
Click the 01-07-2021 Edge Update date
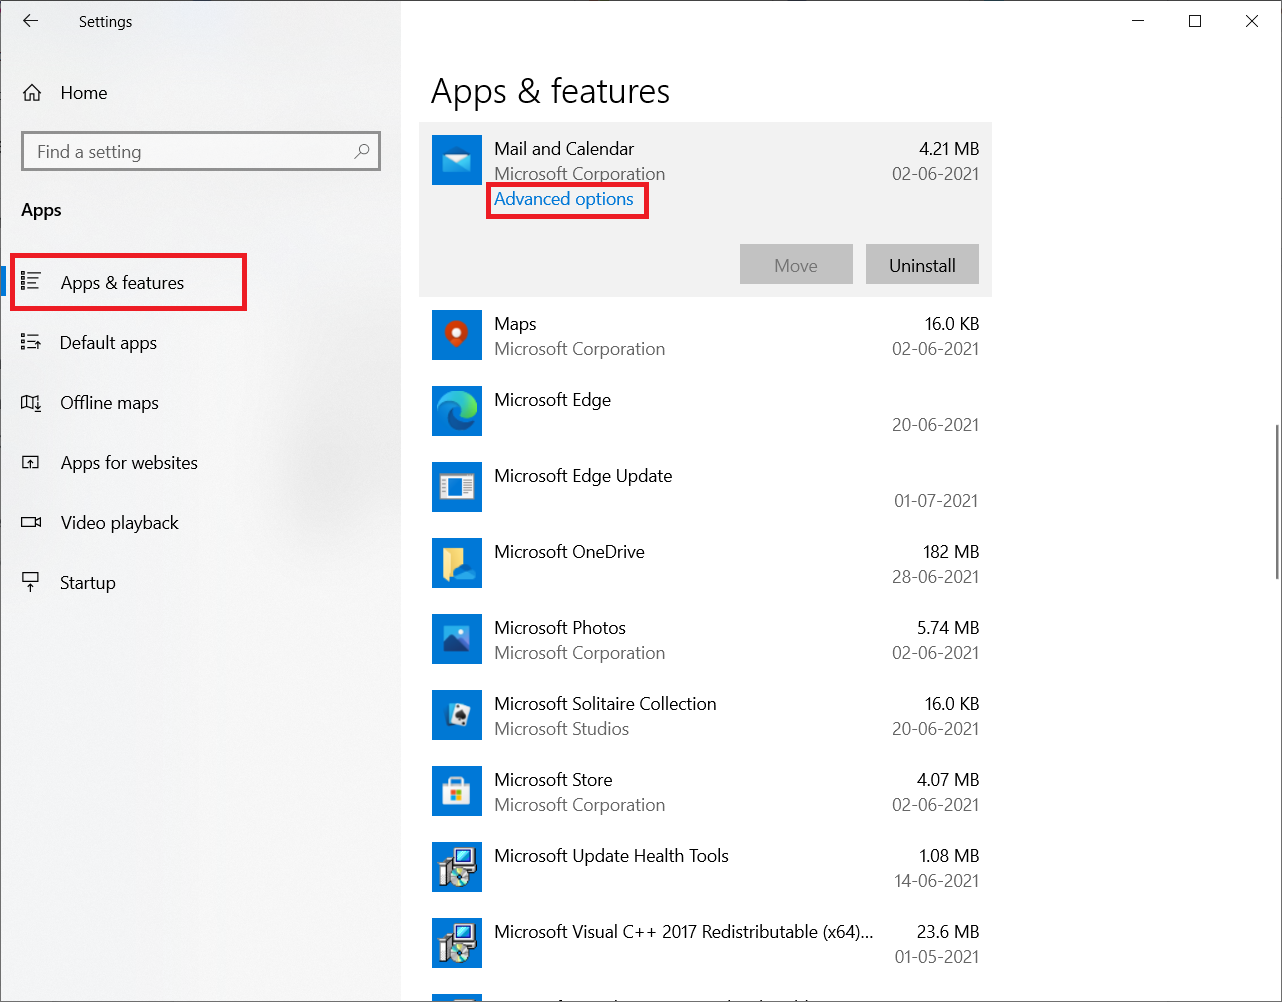coord(936,501)
